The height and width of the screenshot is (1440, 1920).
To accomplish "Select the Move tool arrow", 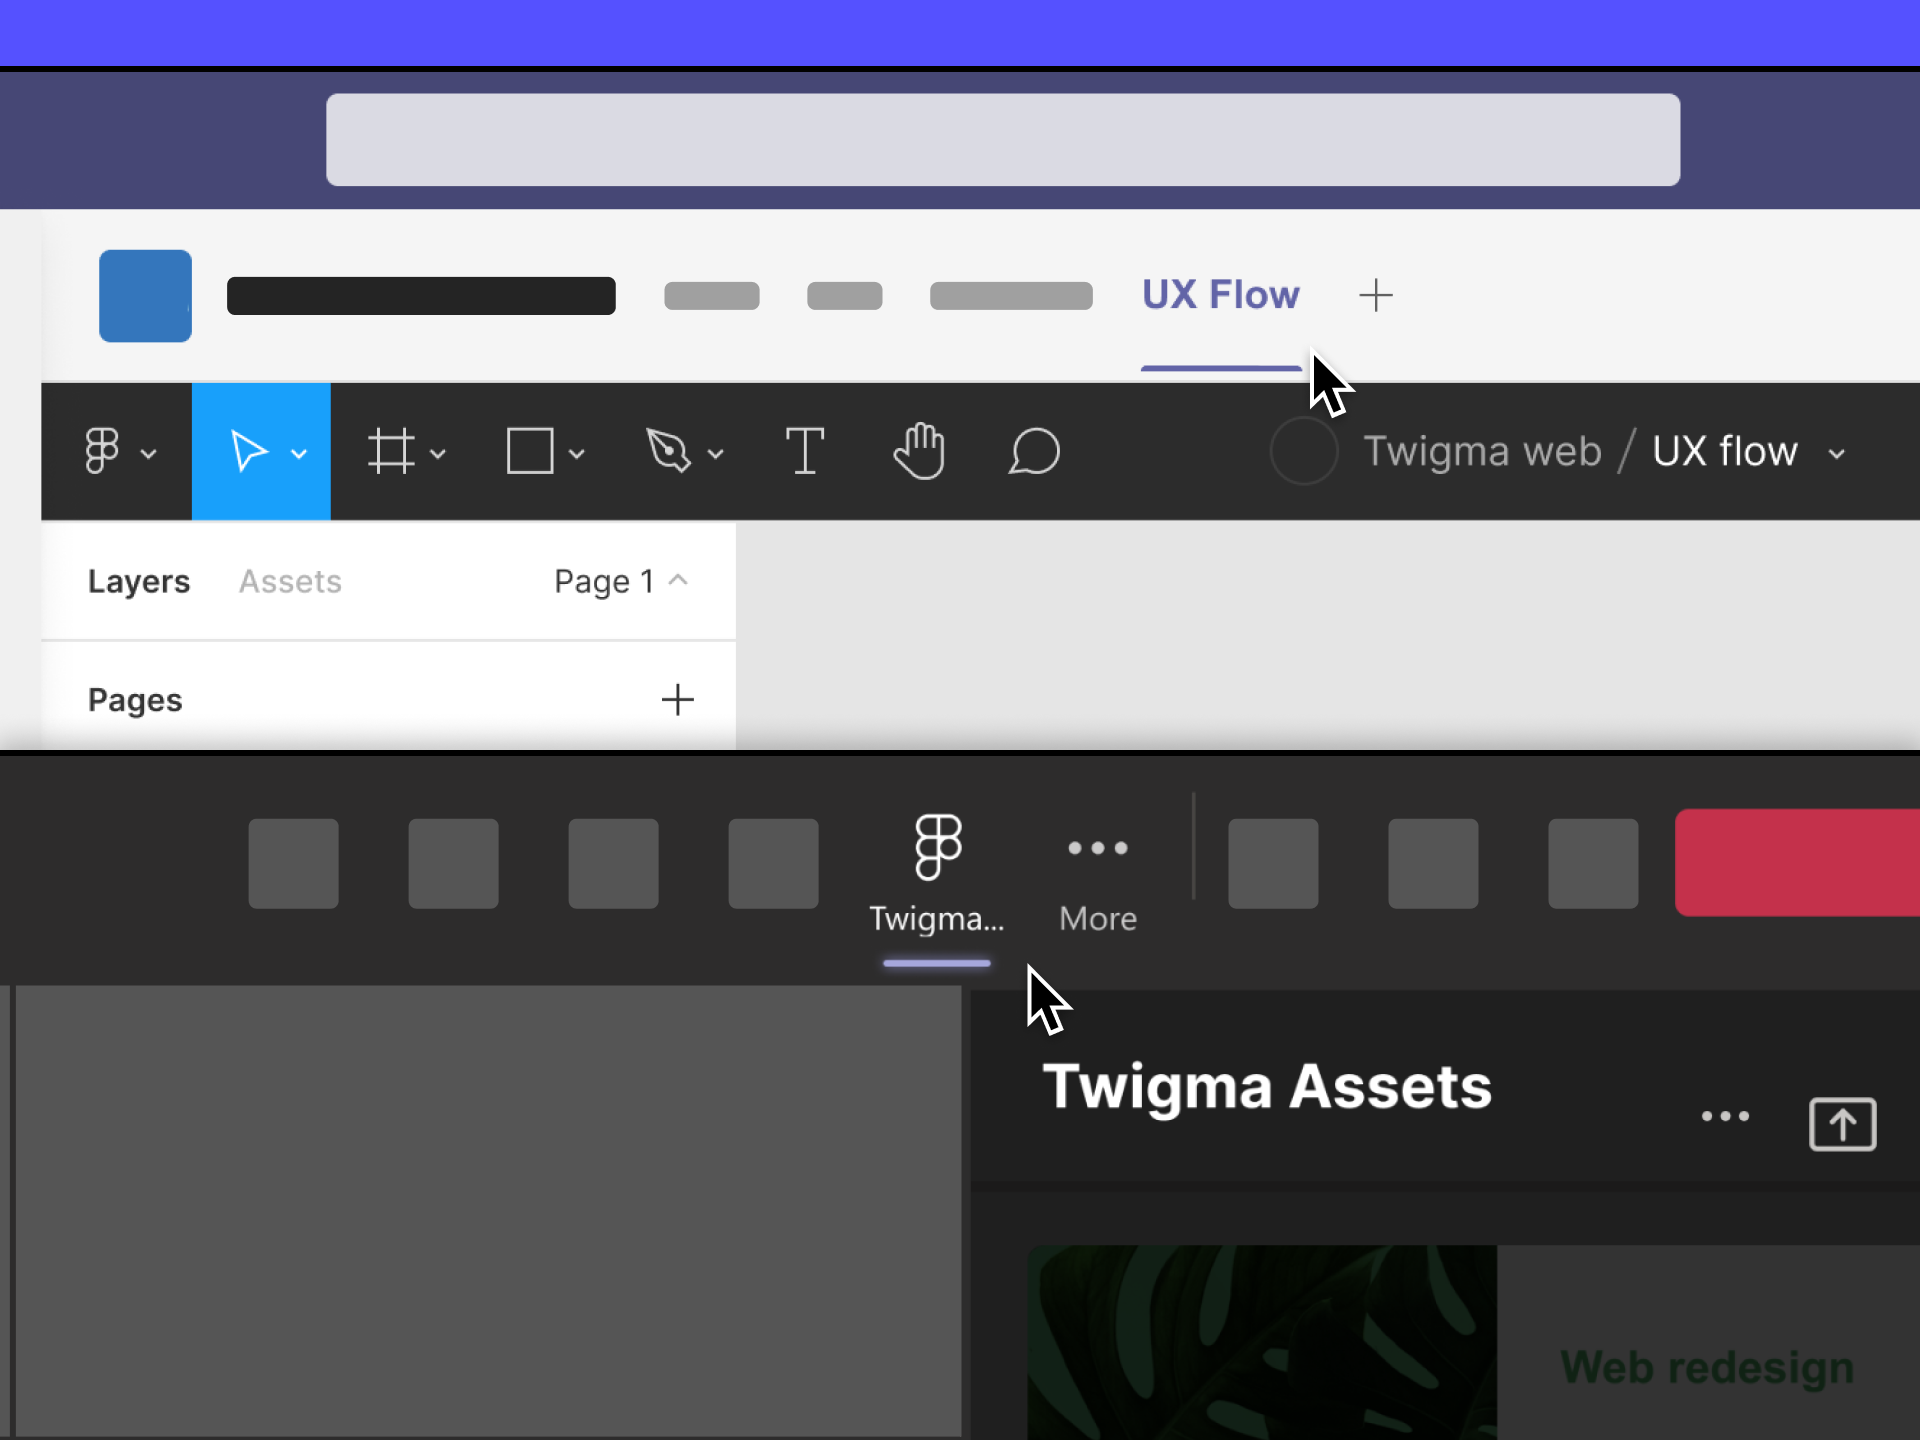I will click(249, 451).
